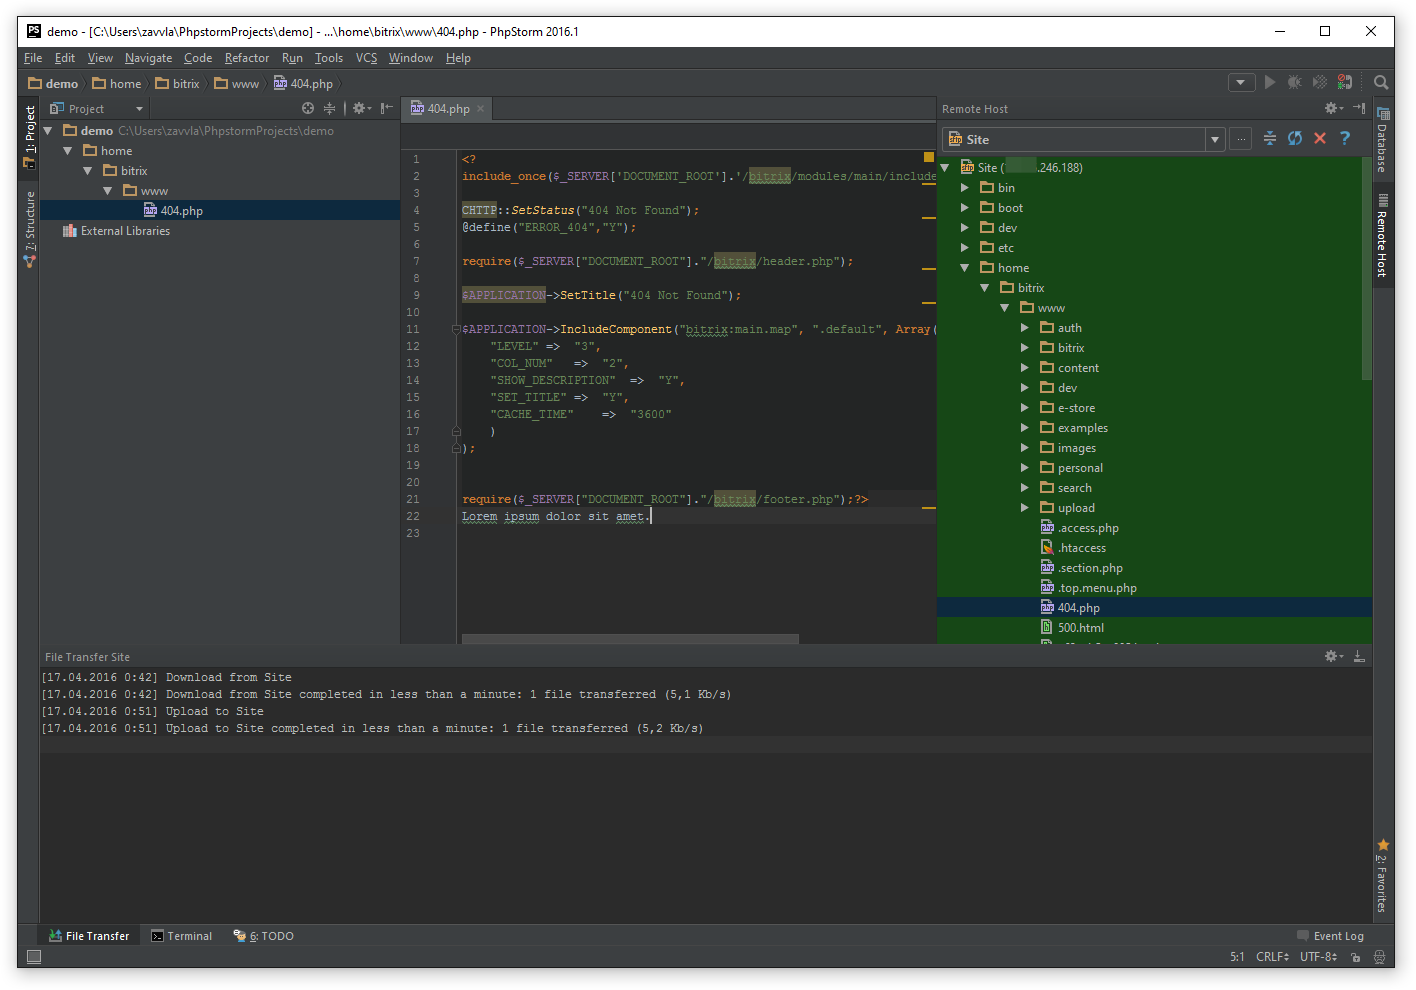Click the browse '...' button beside Site
1416x990 pixels.
(1241, 140)
